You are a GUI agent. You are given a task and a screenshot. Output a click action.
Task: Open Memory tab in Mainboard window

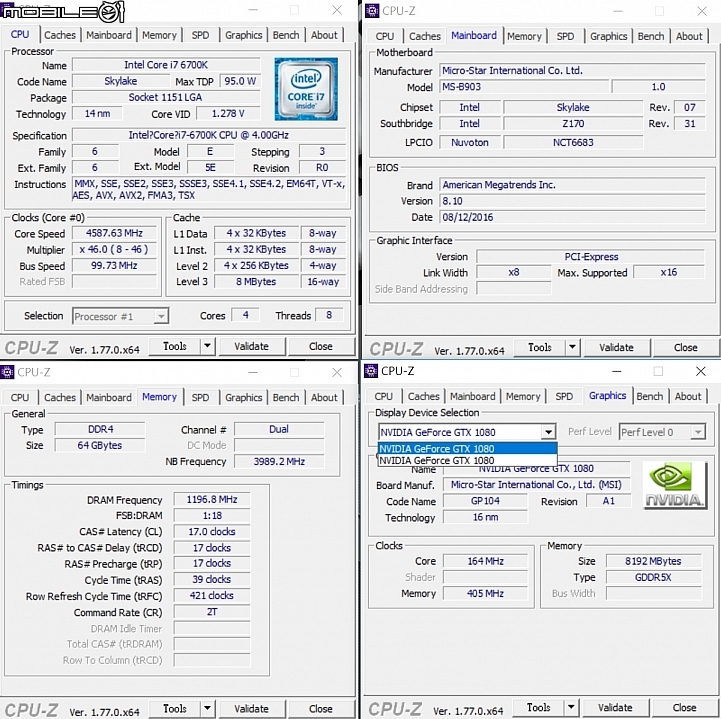524,36
